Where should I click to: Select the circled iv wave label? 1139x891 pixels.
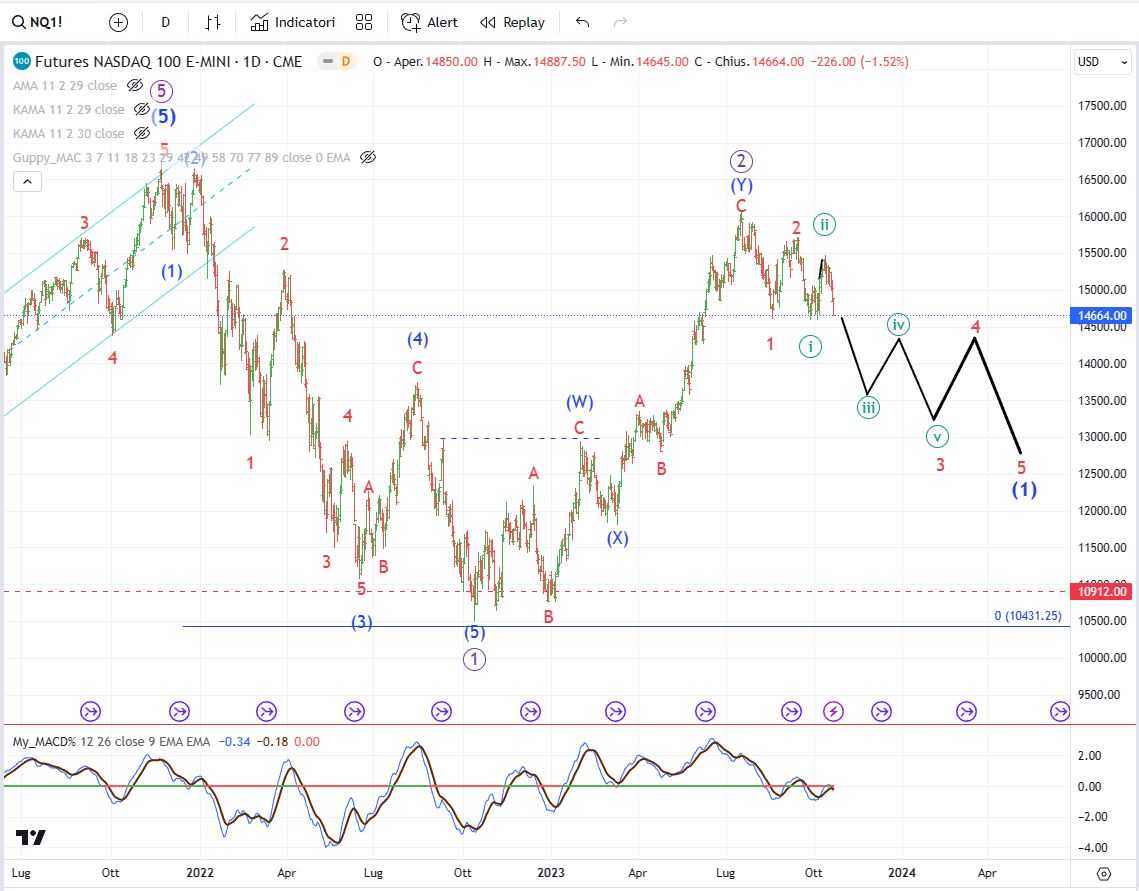coord(899,325)
